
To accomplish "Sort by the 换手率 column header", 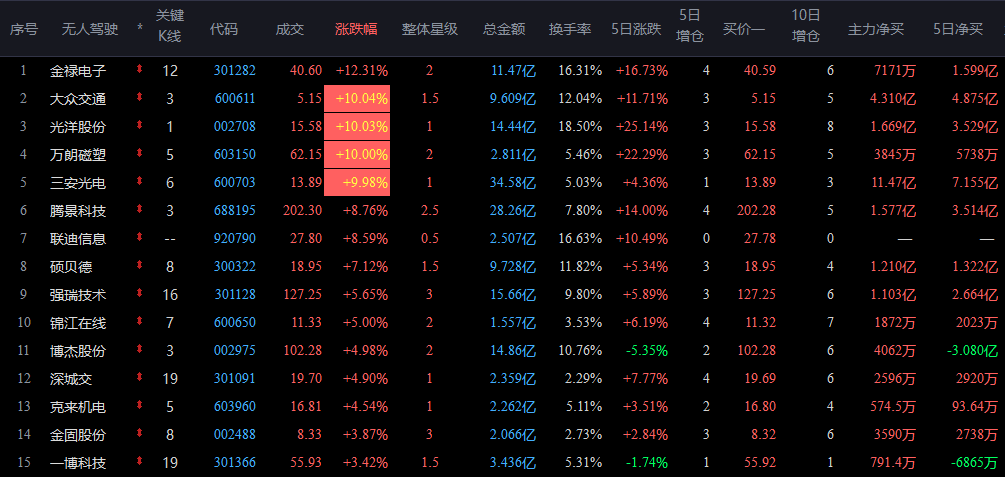I will click(x=570, y=29).
